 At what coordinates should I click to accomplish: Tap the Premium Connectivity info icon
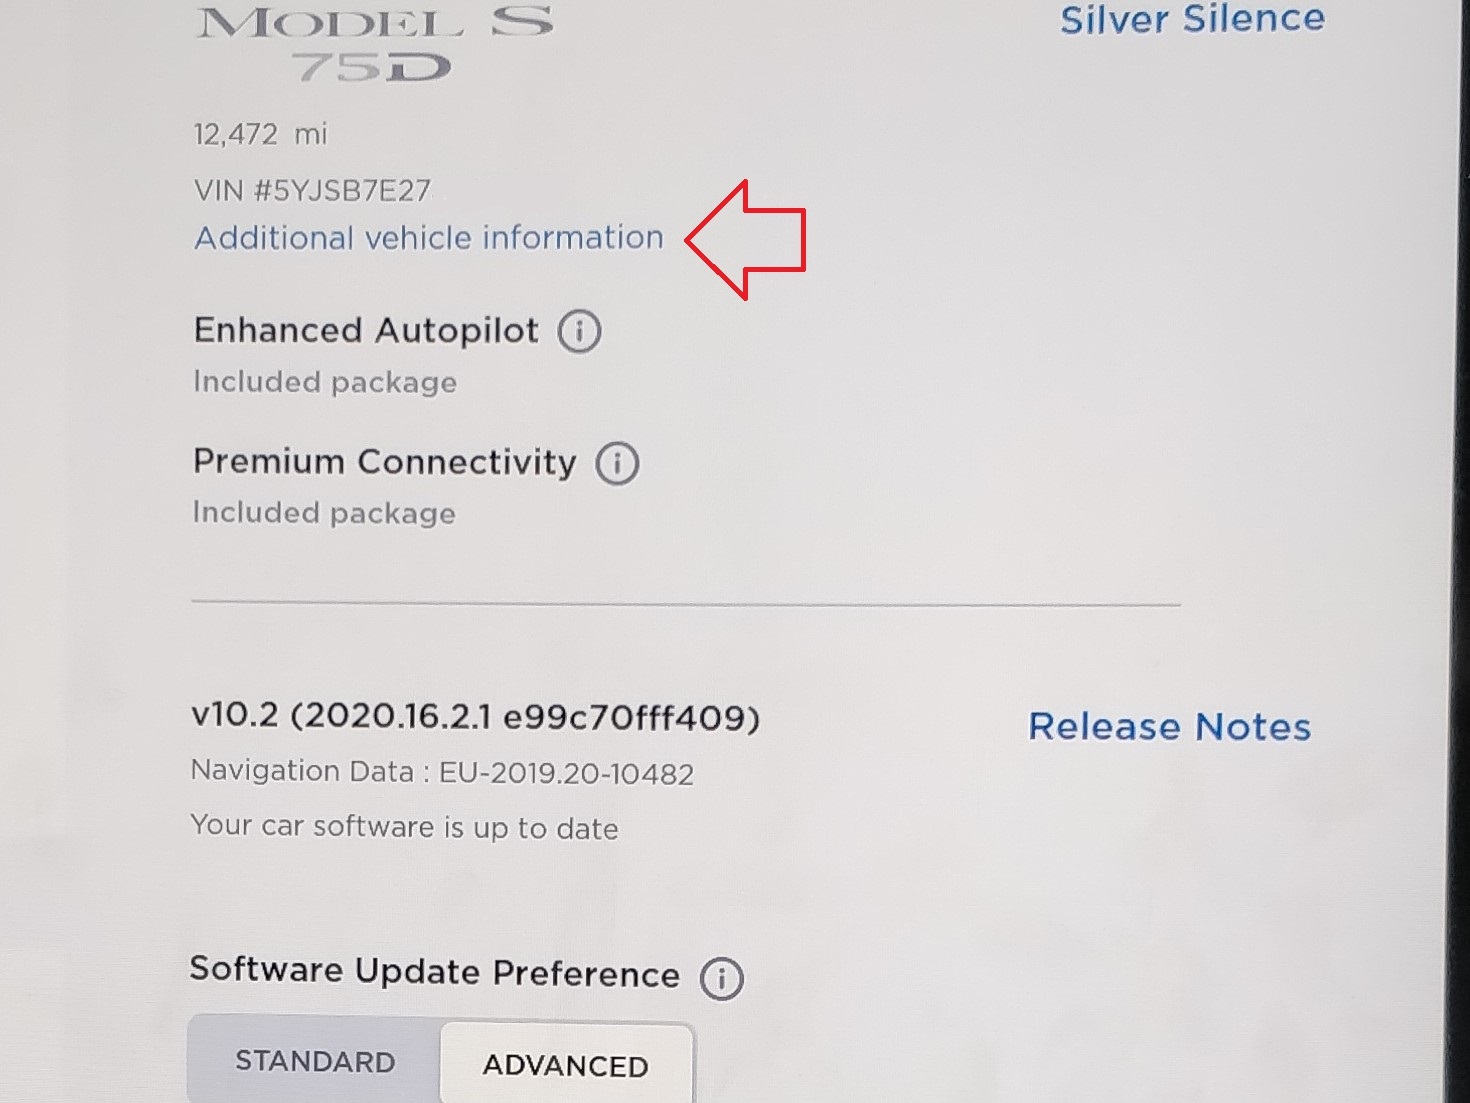(x=617, y=463)
